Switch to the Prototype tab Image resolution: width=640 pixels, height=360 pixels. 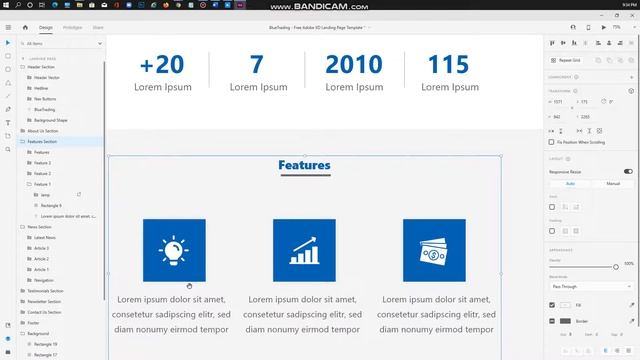pyautogui.click(x=72, y=27)
